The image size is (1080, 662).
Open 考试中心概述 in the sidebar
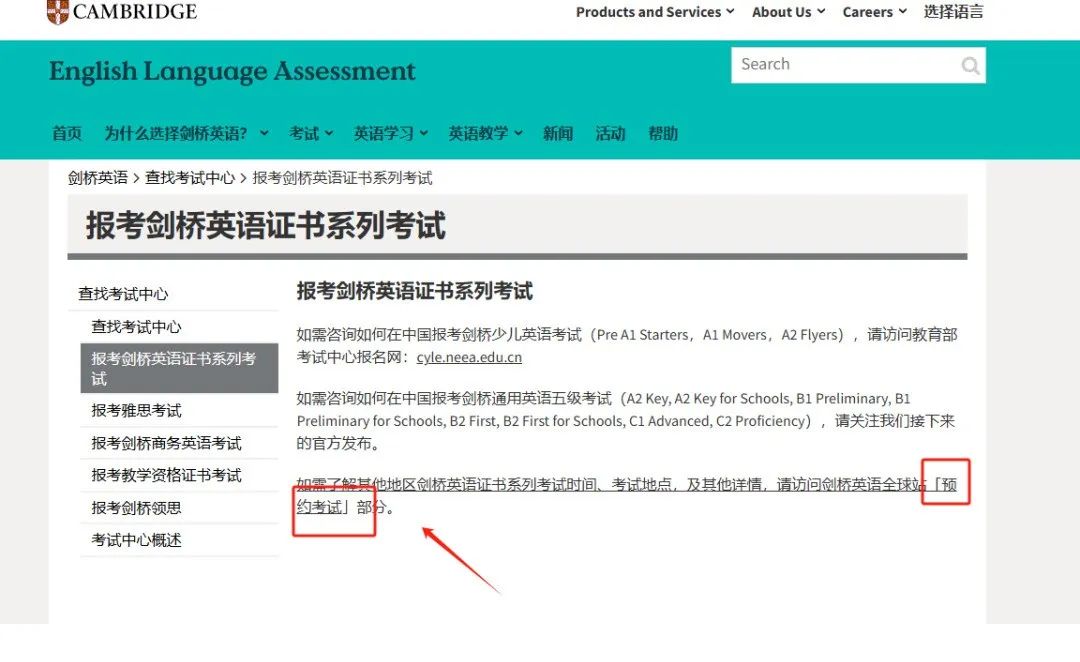click(136, 540)
